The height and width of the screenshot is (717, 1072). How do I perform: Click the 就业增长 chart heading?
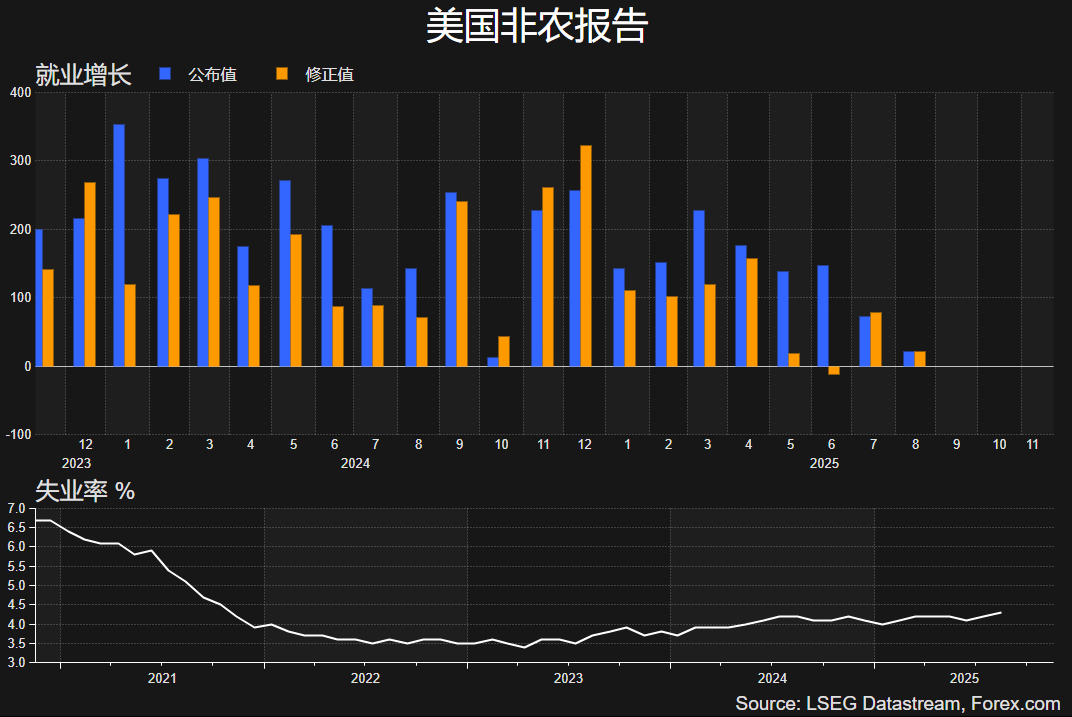point(83,75)
